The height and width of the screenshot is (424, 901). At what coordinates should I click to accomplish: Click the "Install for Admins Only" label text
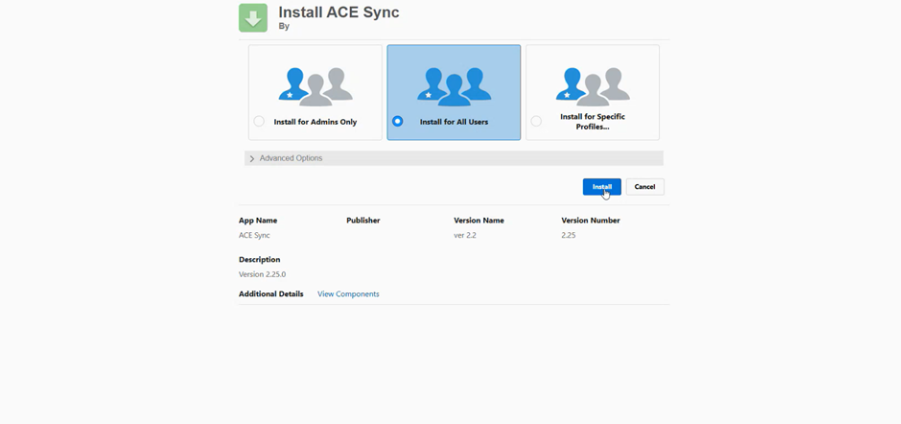pyautogui.click(x=315, y=122)
